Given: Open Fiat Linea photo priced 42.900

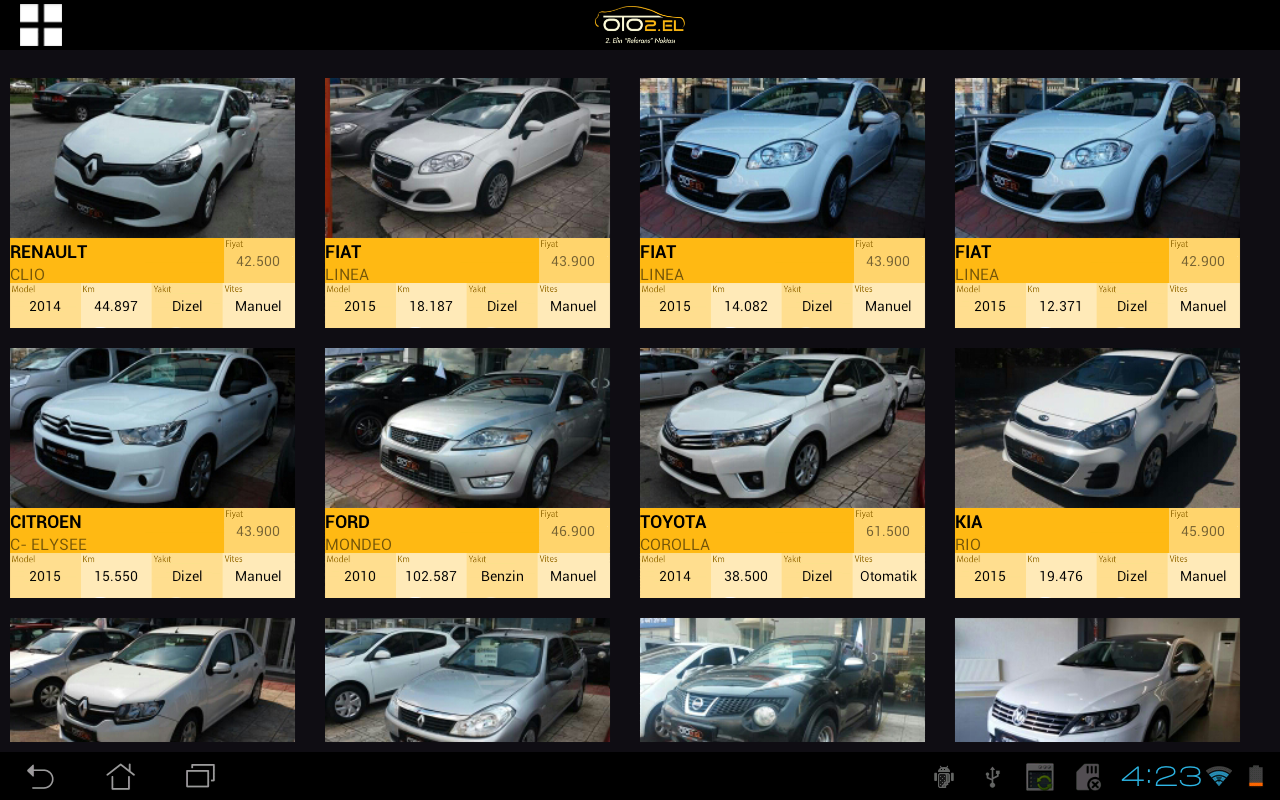Looking at the screenshot, I should click(x=1097, y=158).
